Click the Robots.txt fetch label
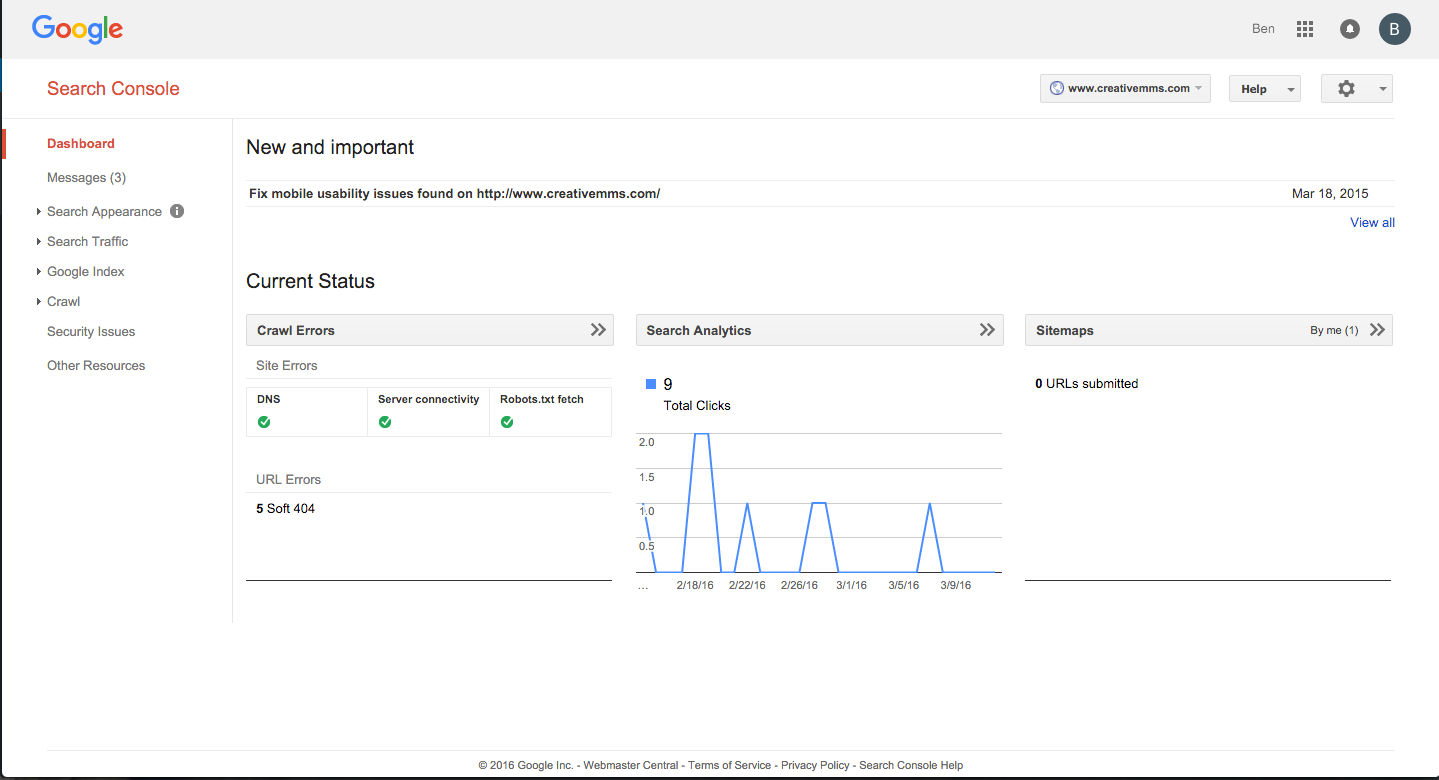 (542, 399)
